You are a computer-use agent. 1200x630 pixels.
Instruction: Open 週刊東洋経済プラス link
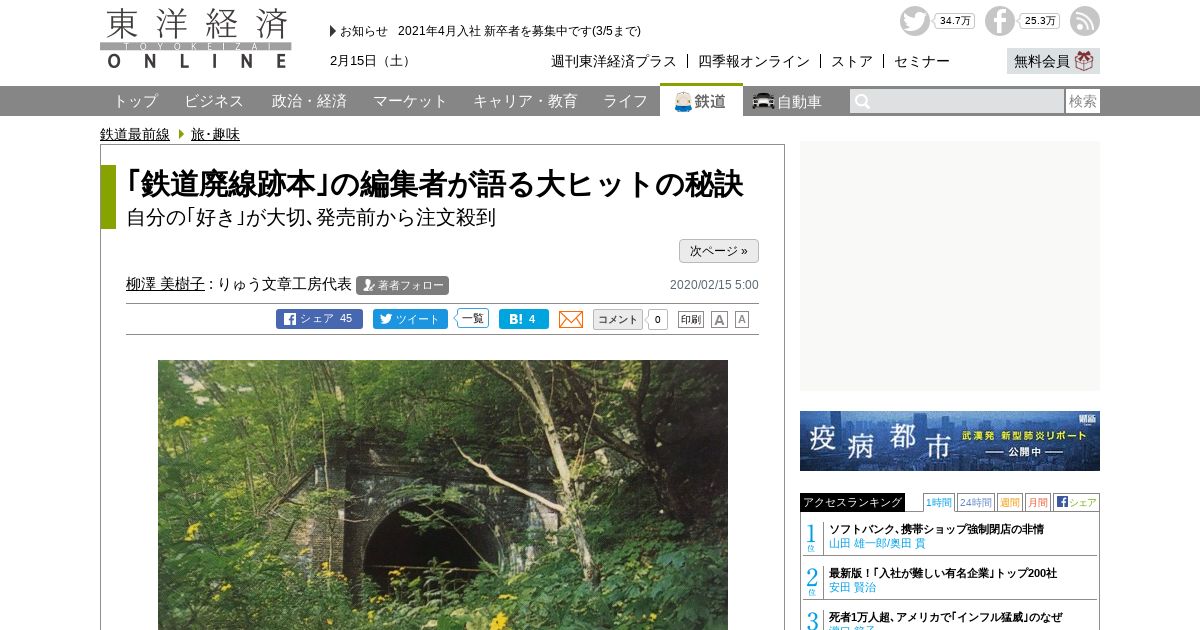613,61
